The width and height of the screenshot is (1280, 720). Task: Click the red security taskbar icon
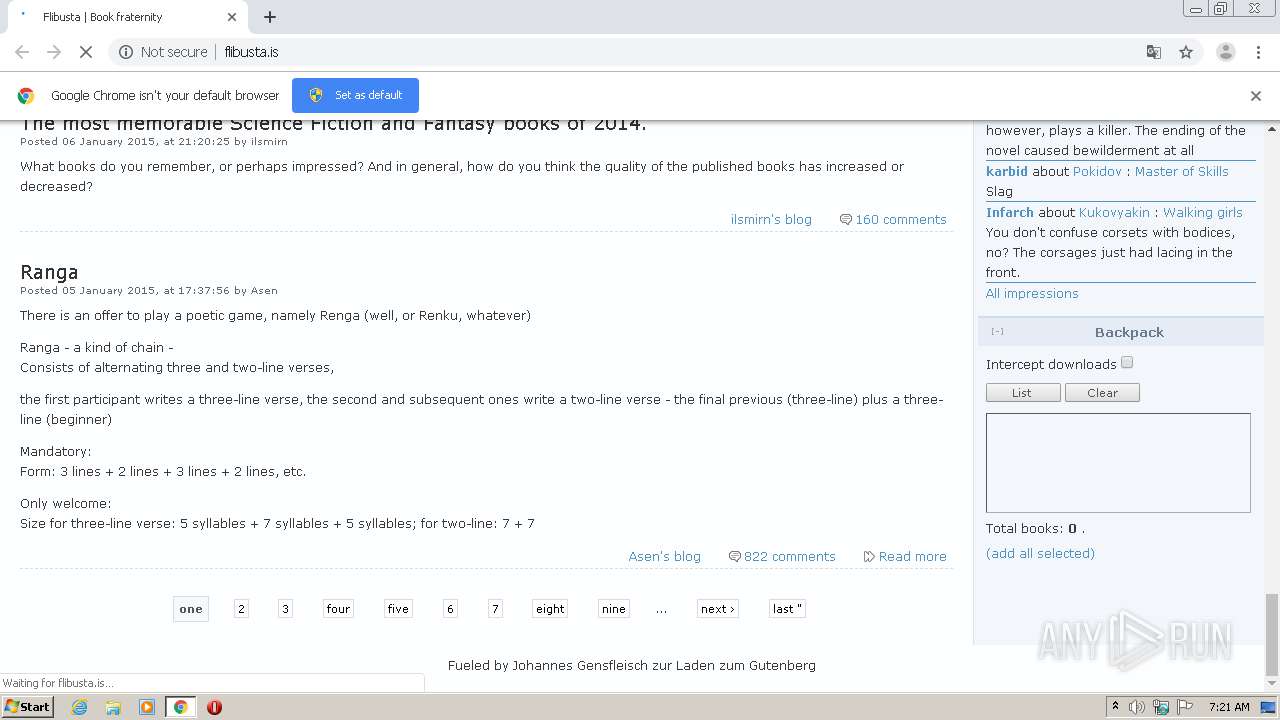click(x=214, y=707)
